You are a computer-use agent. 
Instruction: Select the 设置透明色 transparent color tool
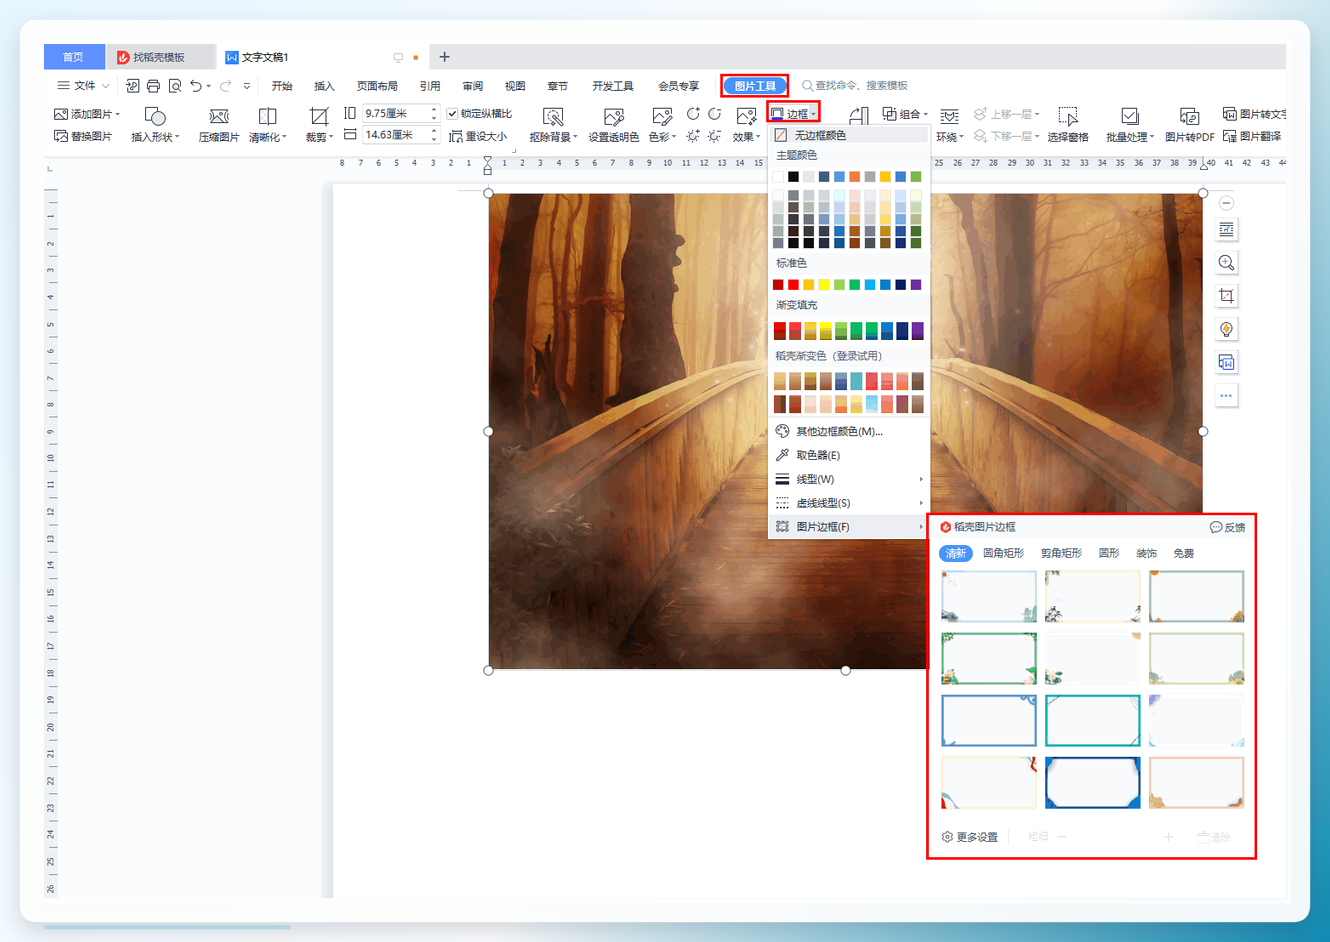[x=613, y=125]
